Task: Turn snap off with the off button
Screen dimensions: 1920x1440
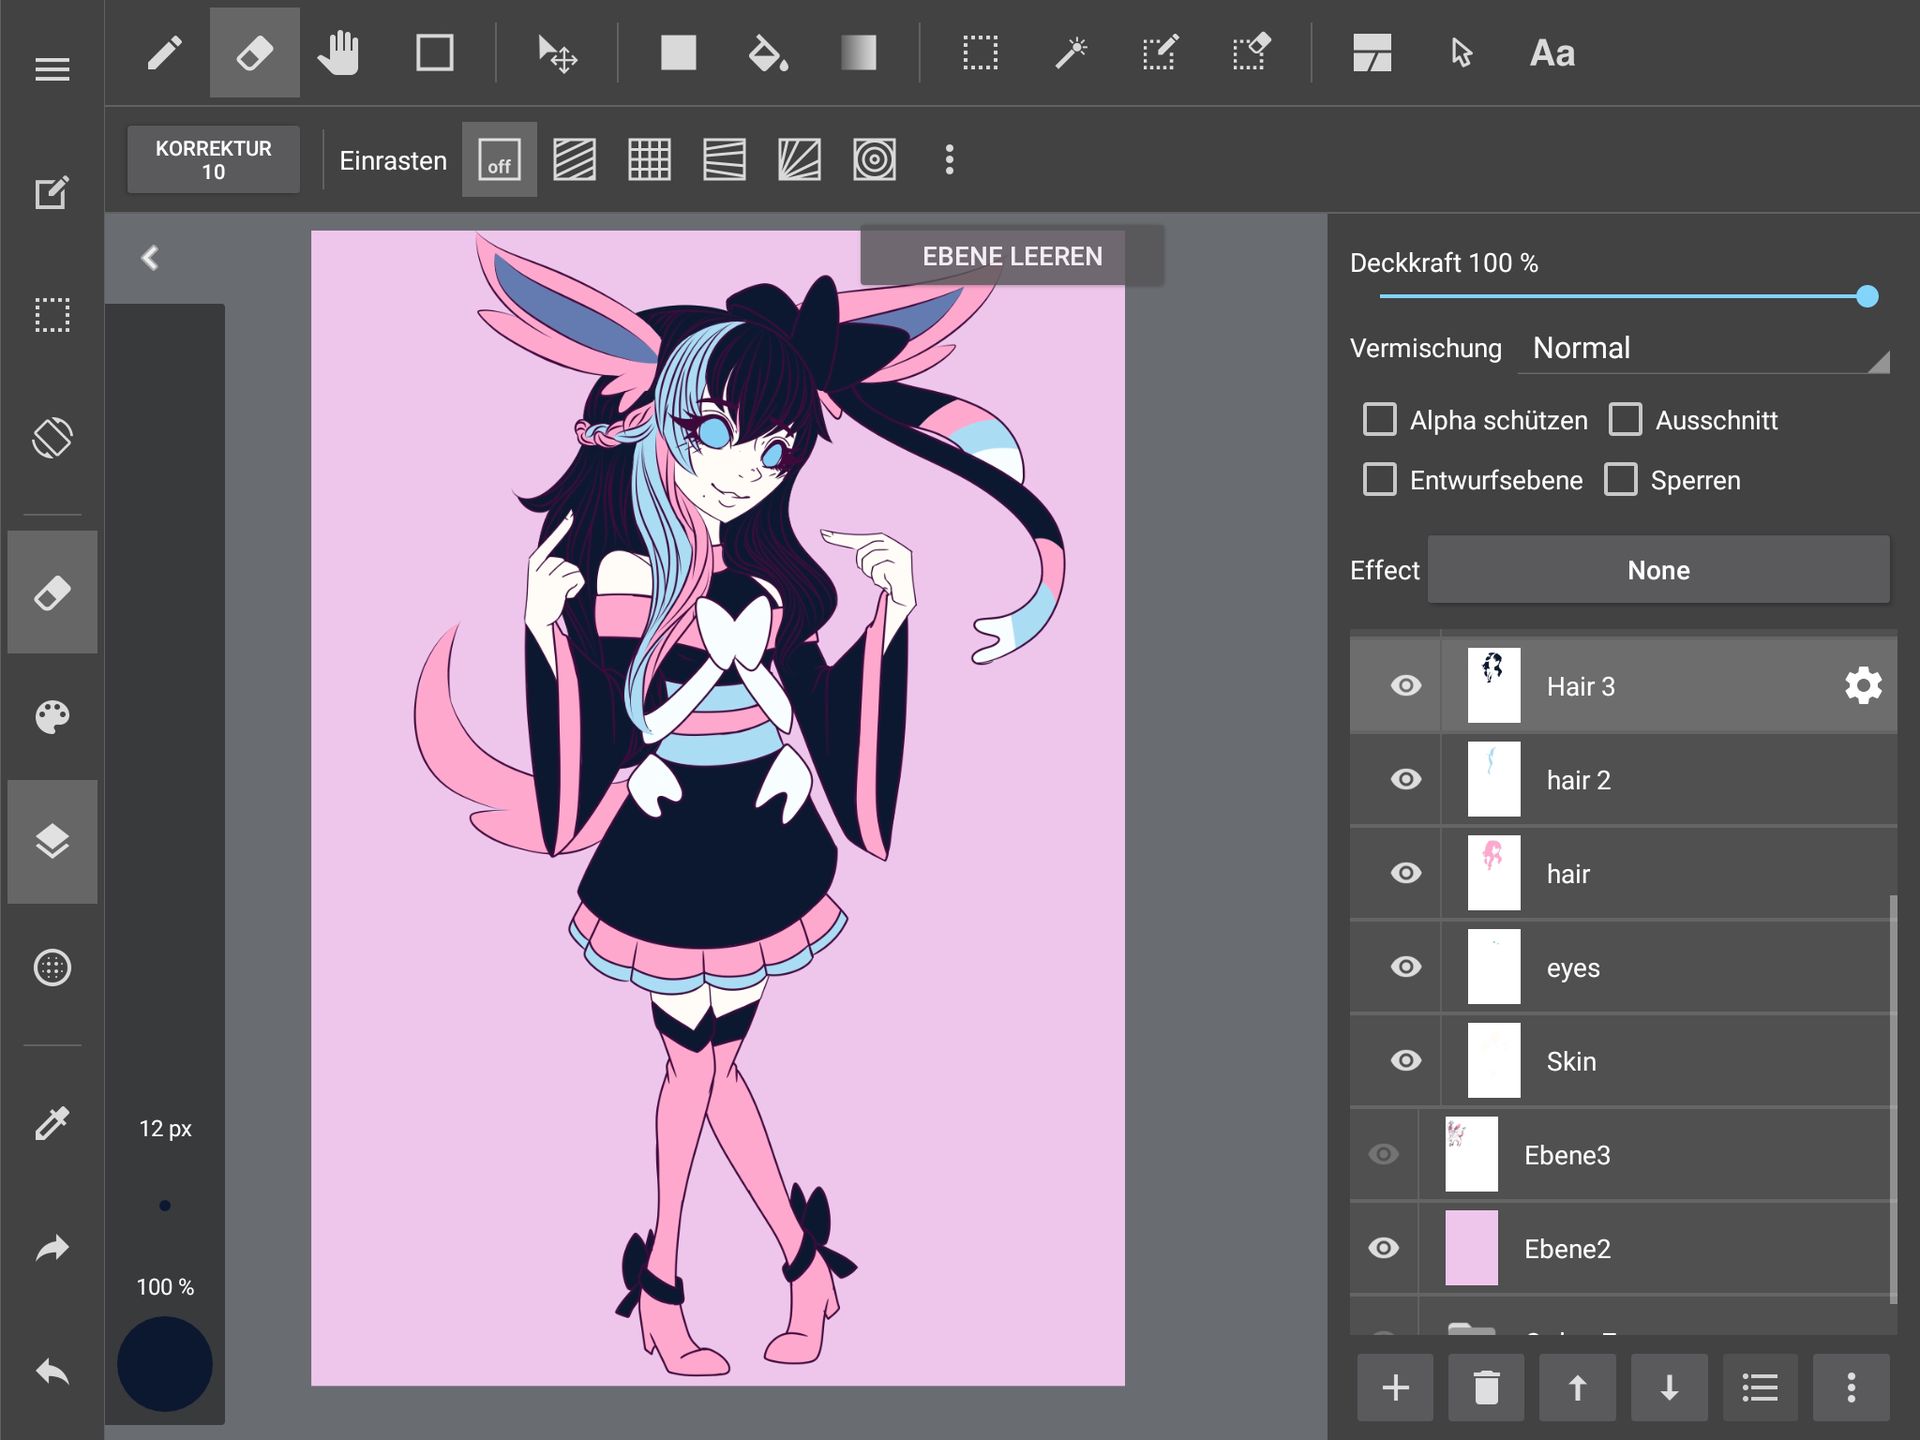Action: 499,160
